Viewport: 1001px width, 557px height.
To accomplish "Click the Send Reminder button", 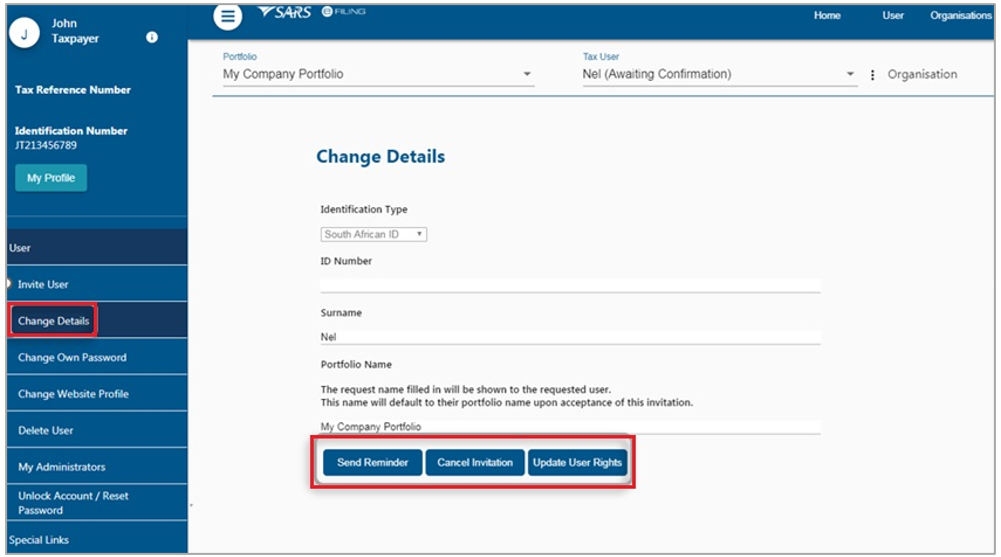I will pyautogui.click(x=373, y=463).
